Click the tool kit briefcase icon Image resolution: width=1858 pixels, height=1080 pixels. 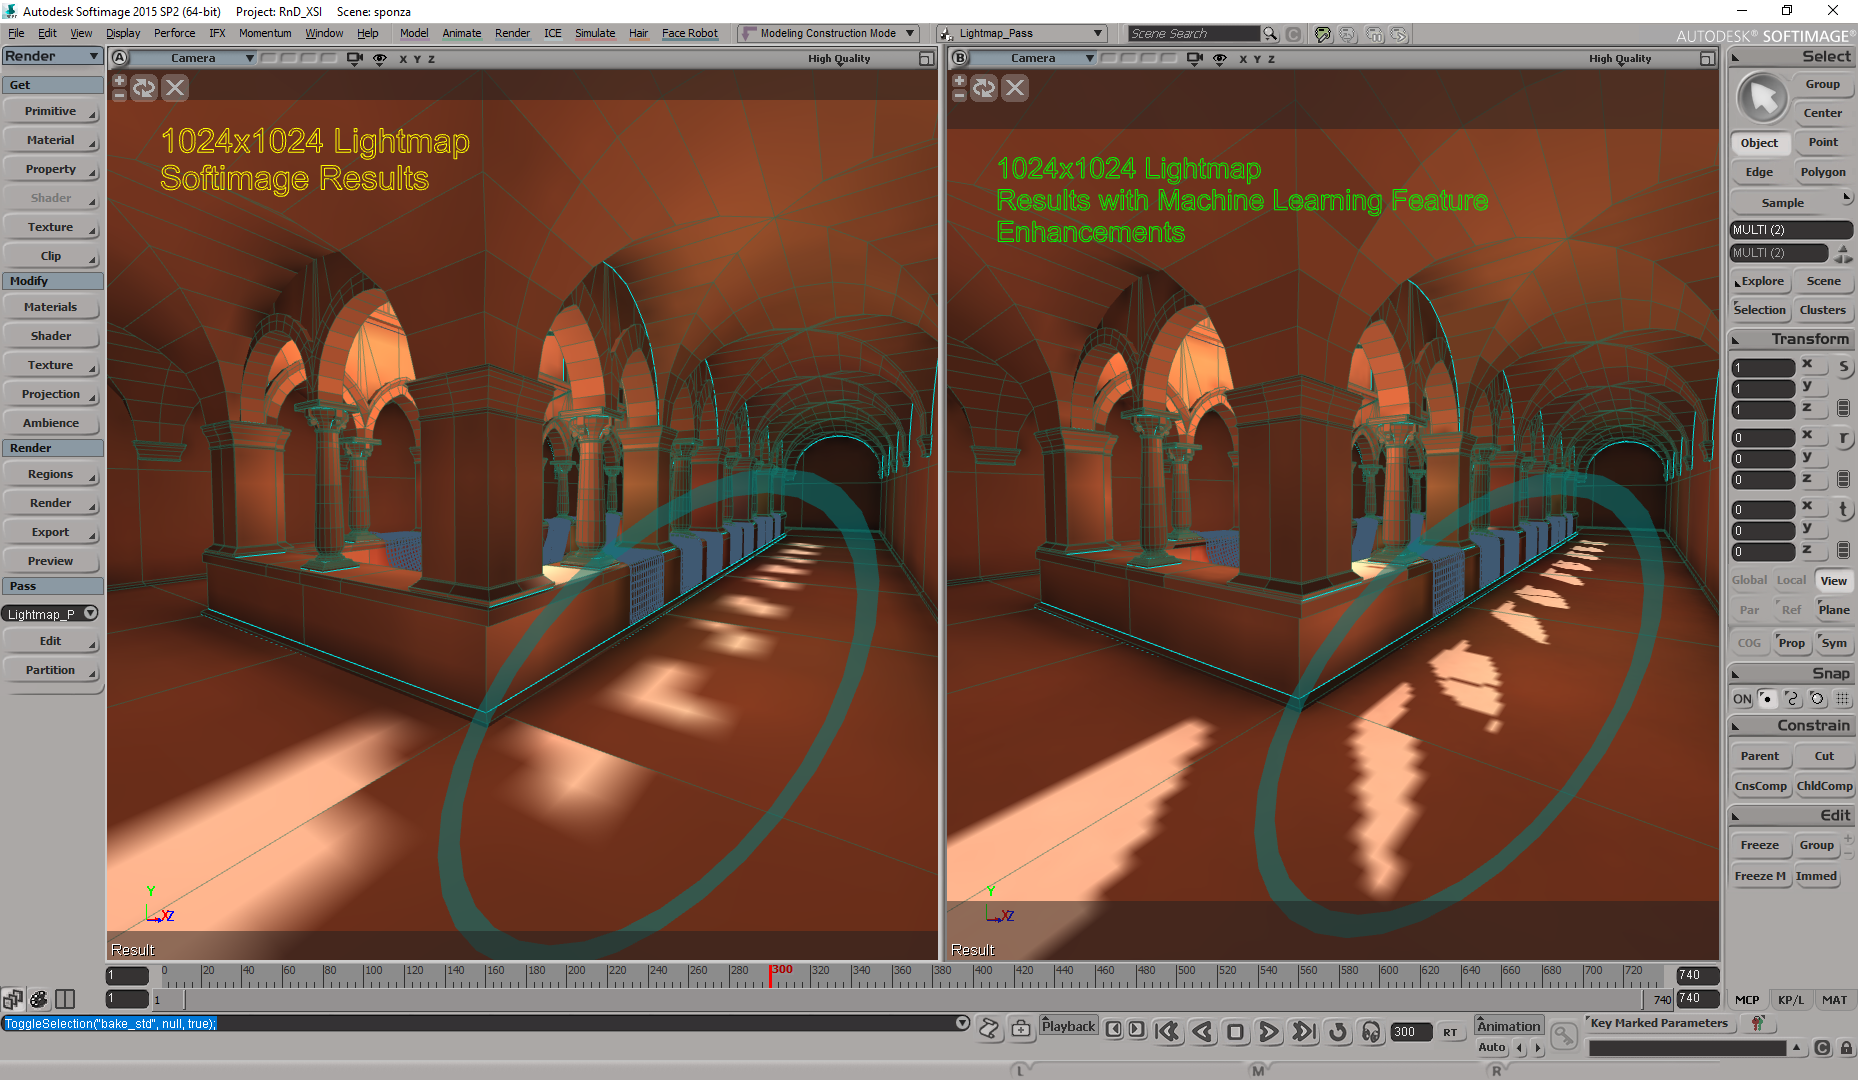click(x=1021, y=1028)
